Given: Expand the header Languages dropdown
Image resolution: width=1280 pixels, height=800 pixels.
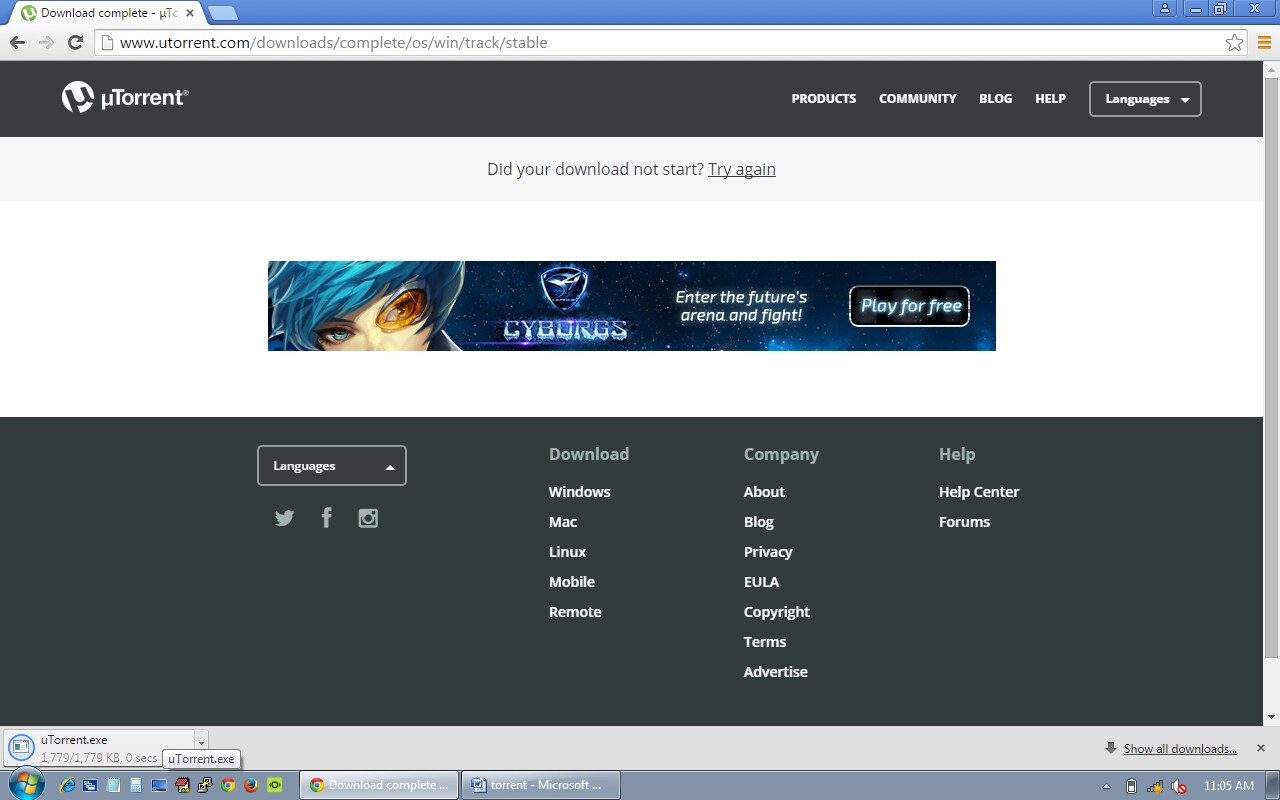Looking at the screenshot, I should click(x=1145, y=99).
